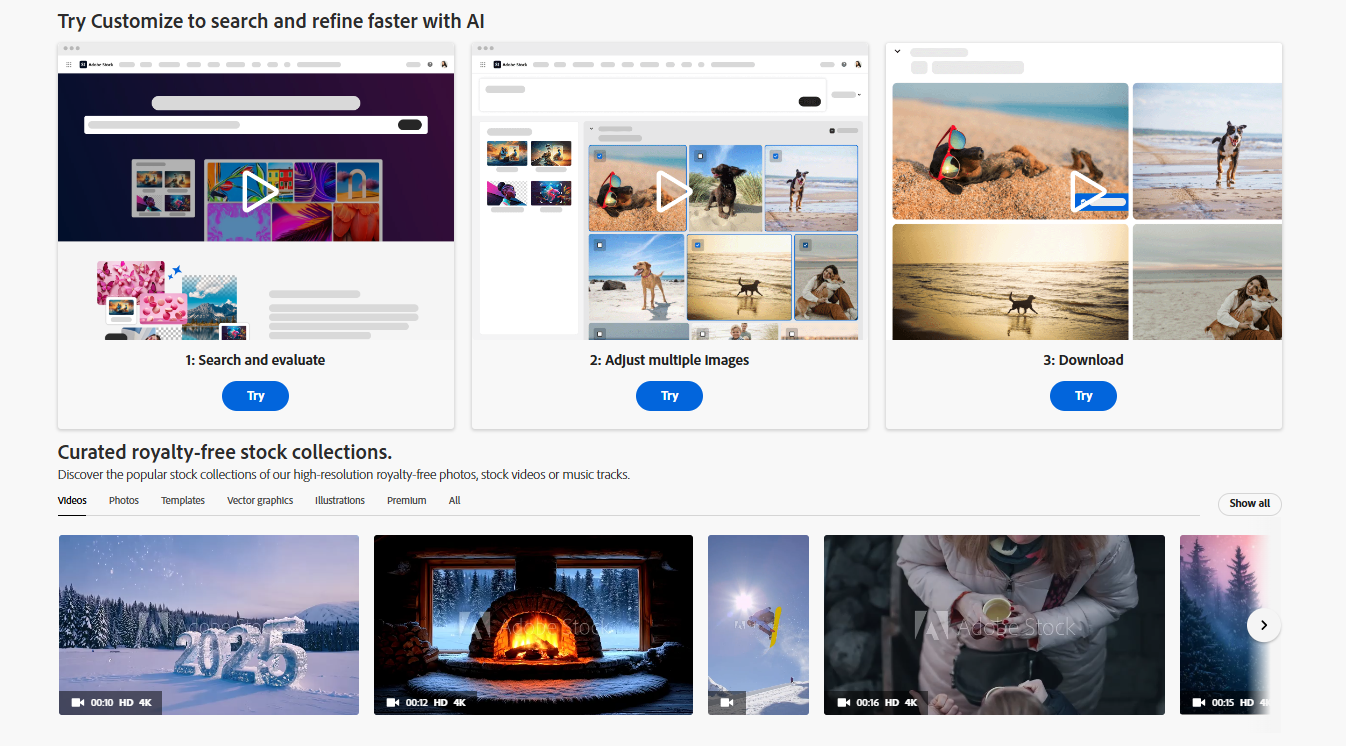Expand the chevron at the top of the Download mockup
Image resolution: width=1346 pixels, height=746 pixels.
[897, 51]
